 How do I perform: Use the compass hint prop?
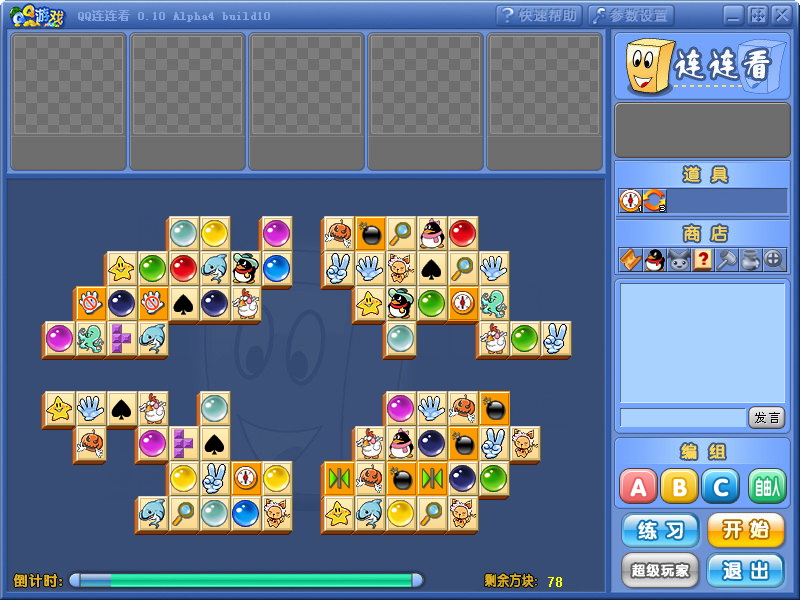(x=629, y=201)
